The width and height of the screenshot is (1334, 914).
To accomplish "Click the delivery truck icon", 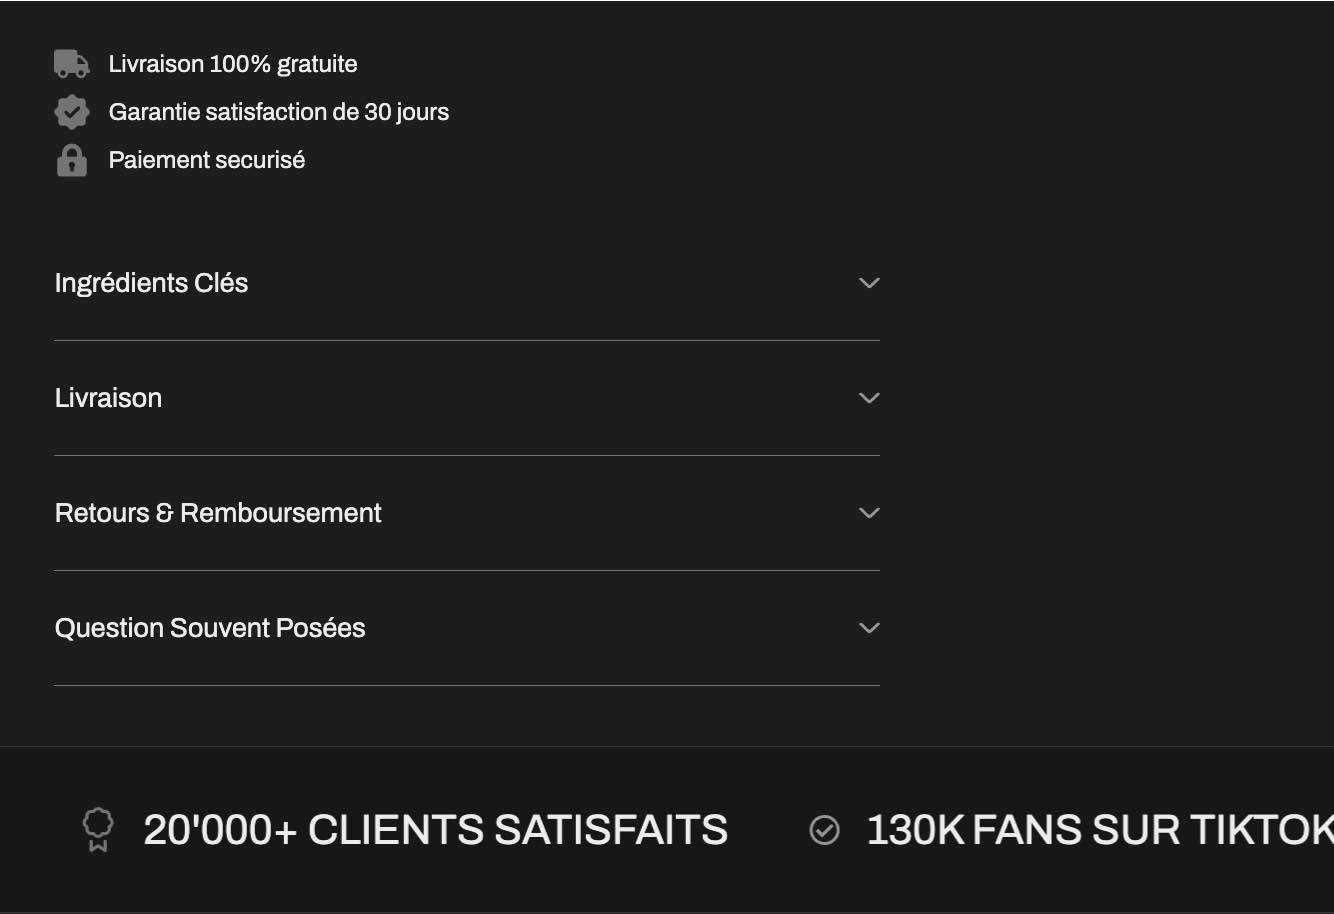I will (71, 64).
